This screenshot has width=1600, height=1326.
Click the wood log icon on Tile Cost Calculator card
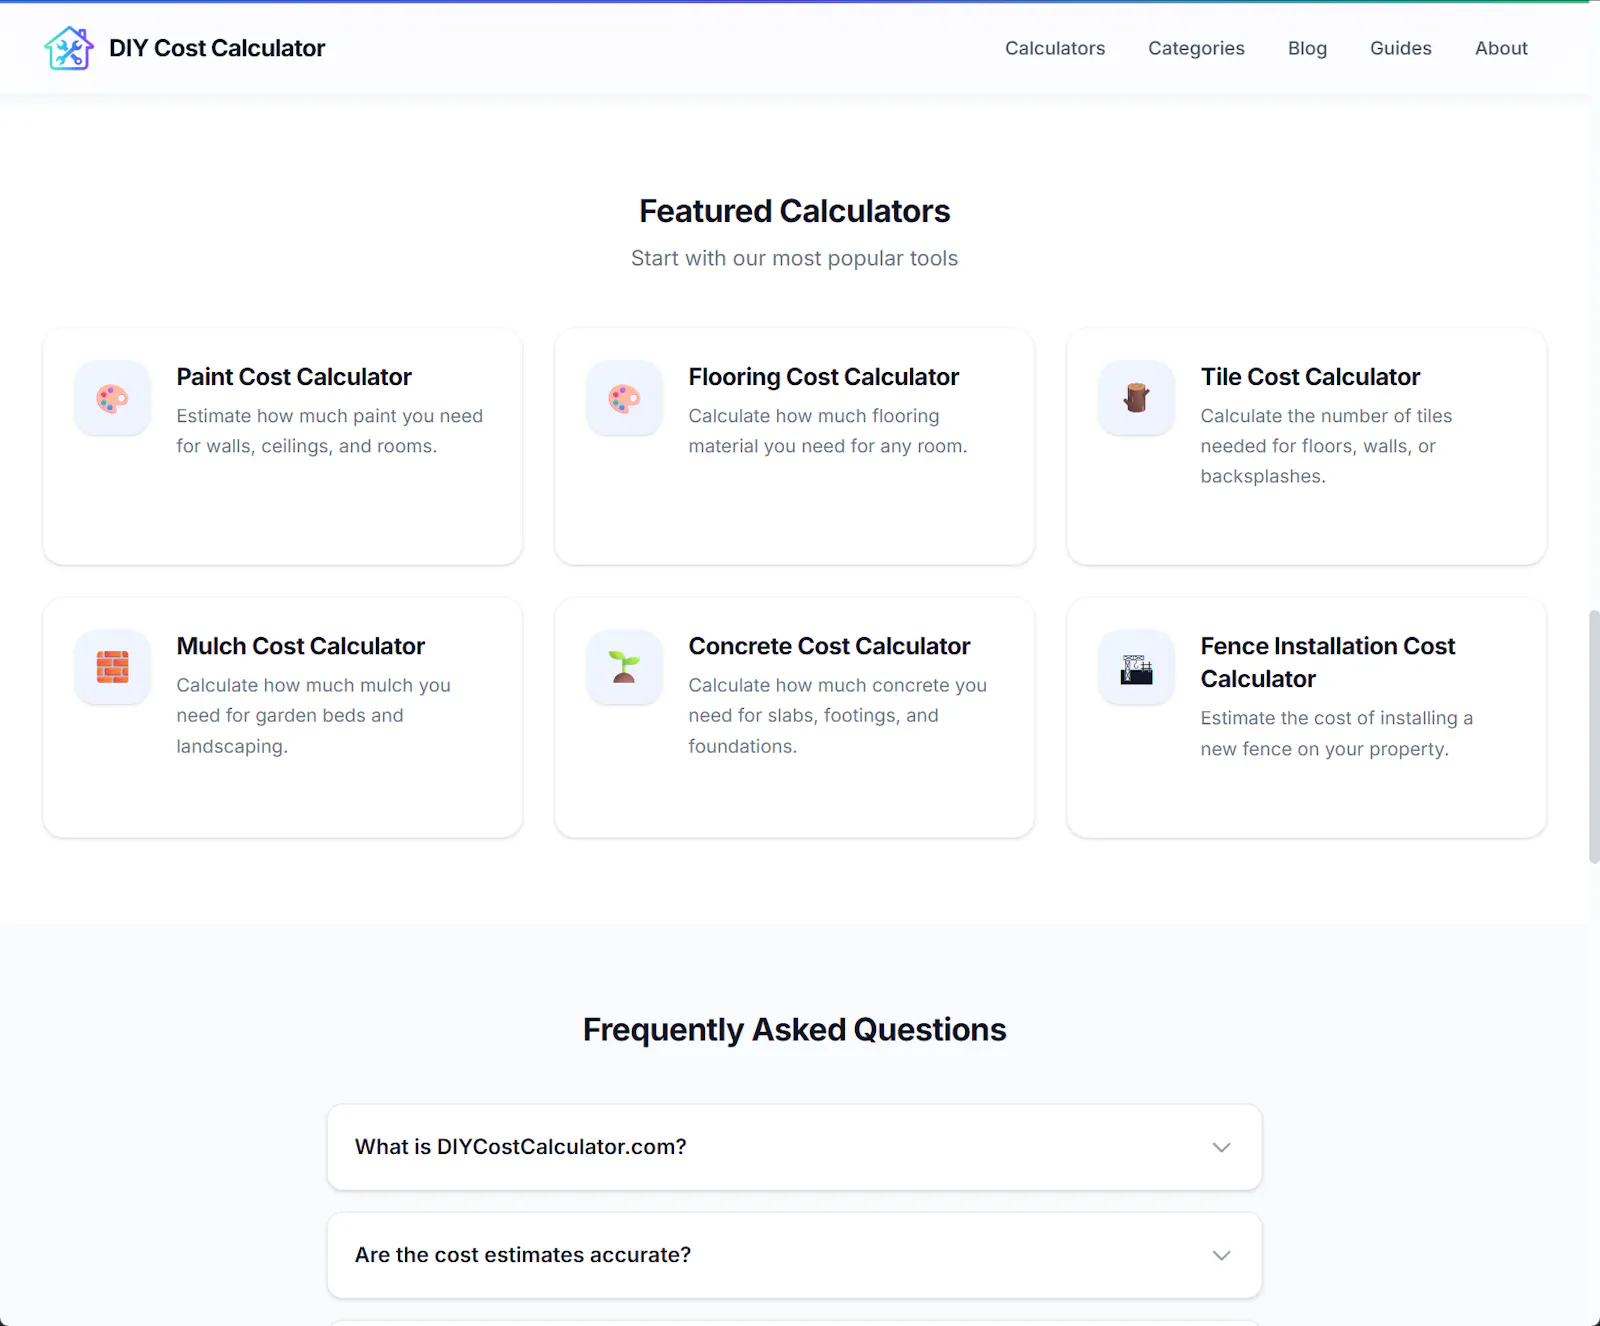click(x=1136, y=398)
